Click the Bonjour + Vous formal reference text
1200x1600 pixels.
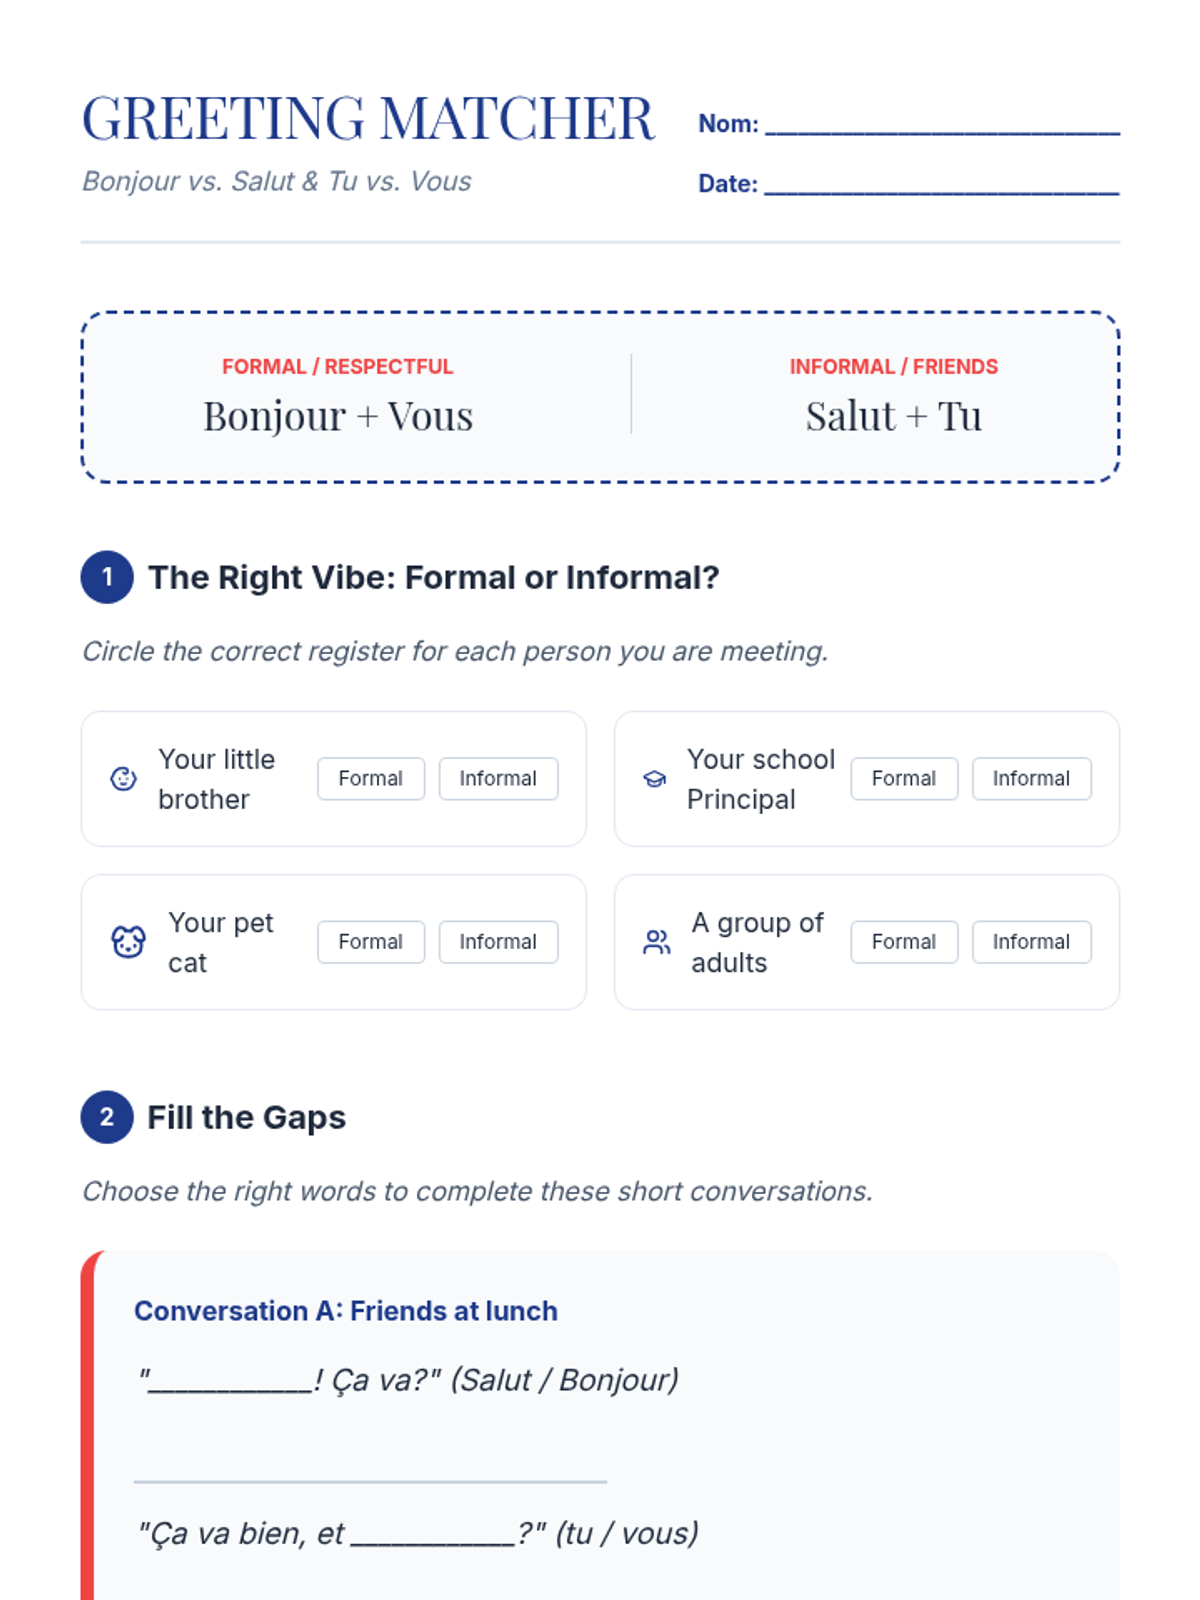click(338, 416)
